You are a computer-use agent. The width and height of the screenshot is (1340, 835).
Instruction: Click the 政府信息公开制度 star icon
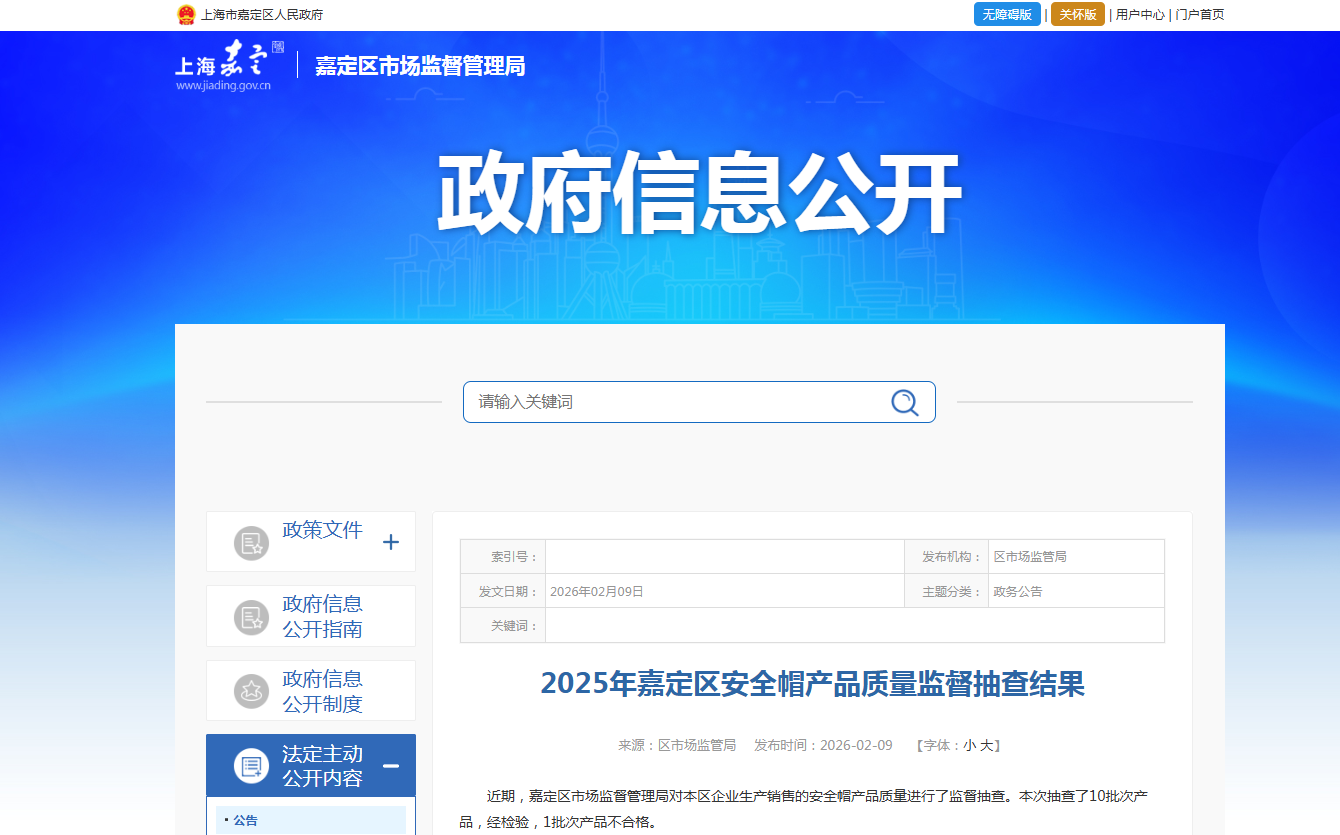(251, 691)
